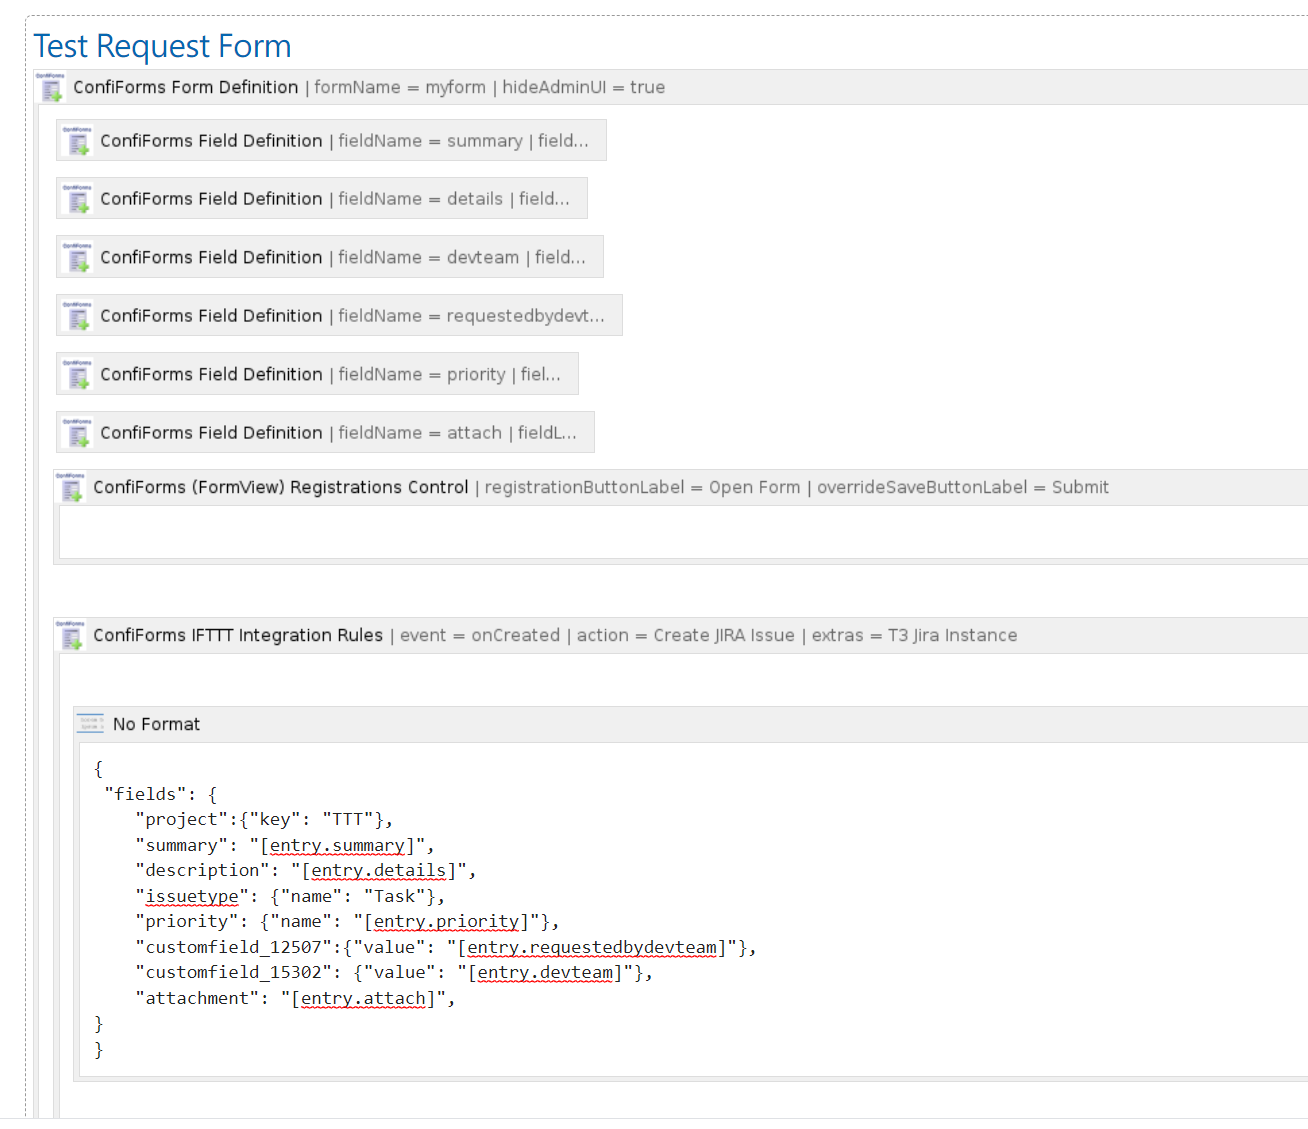Click the ConfiForms IFTTT Integration Rules icon

pos(71,635)
